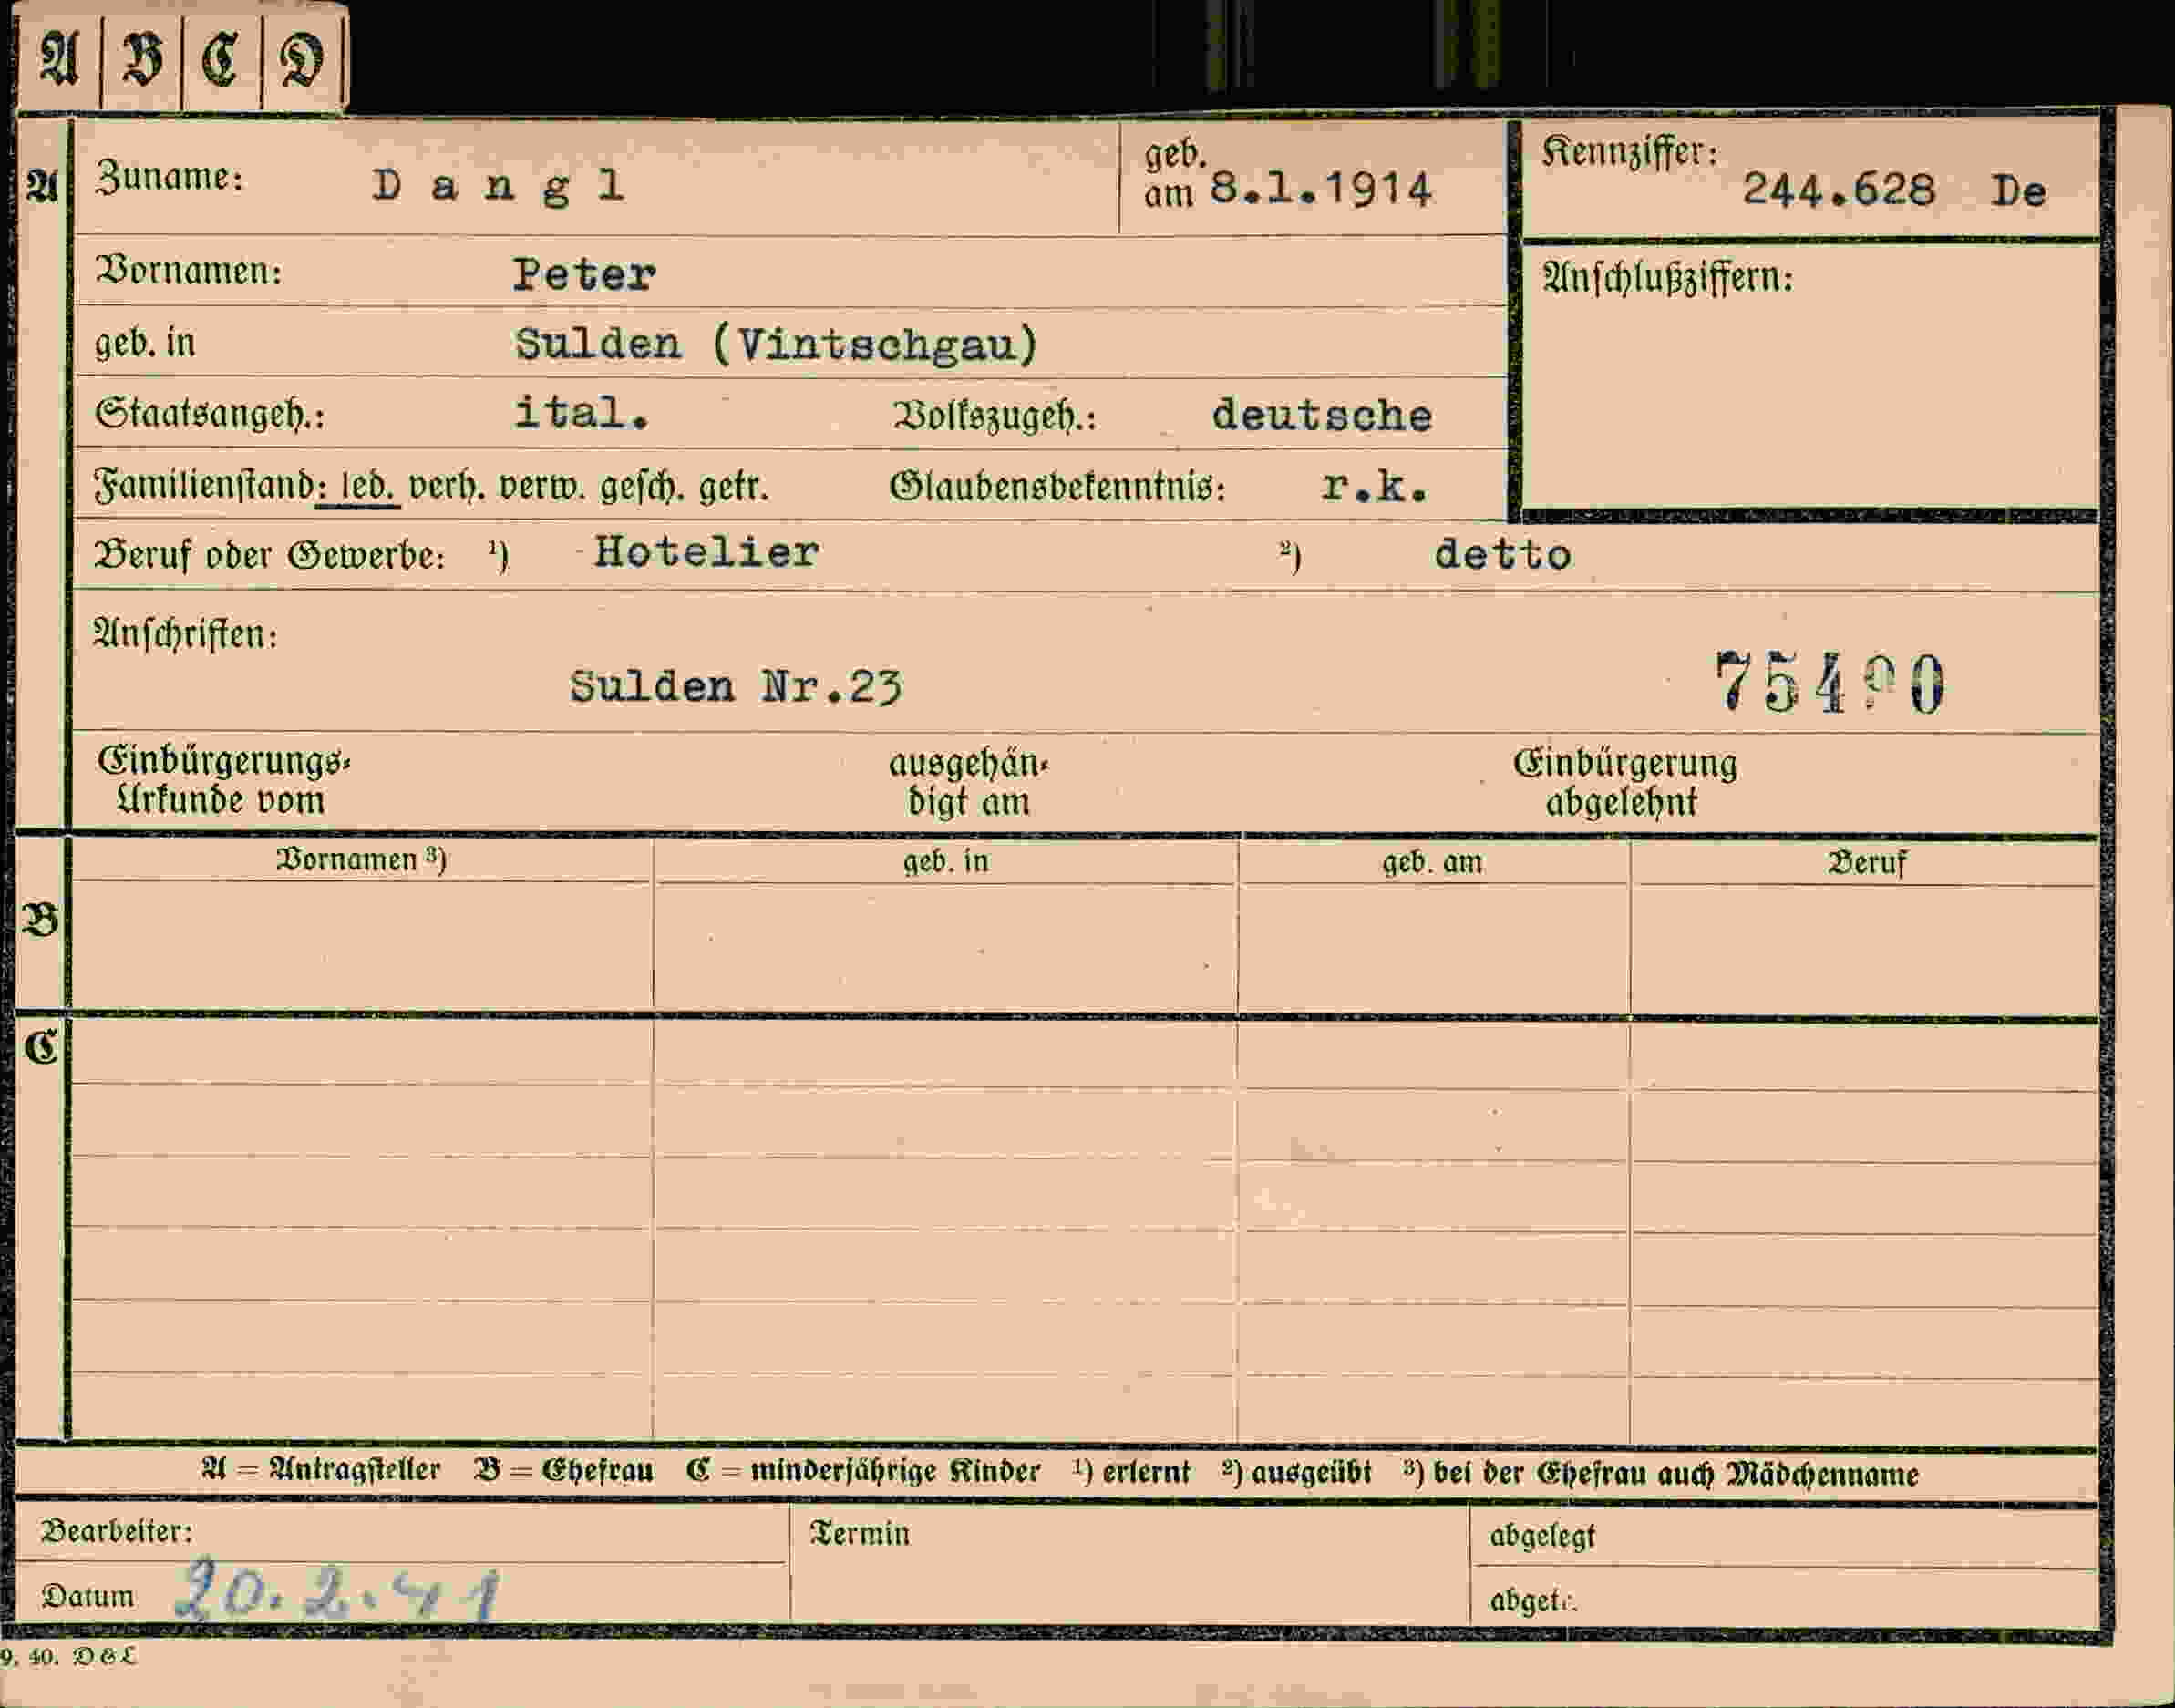Click the print code '9. 40. D&C'
This screenshot has width=2175, height=1708.
pyautogui.click(x=68, y=1657)
